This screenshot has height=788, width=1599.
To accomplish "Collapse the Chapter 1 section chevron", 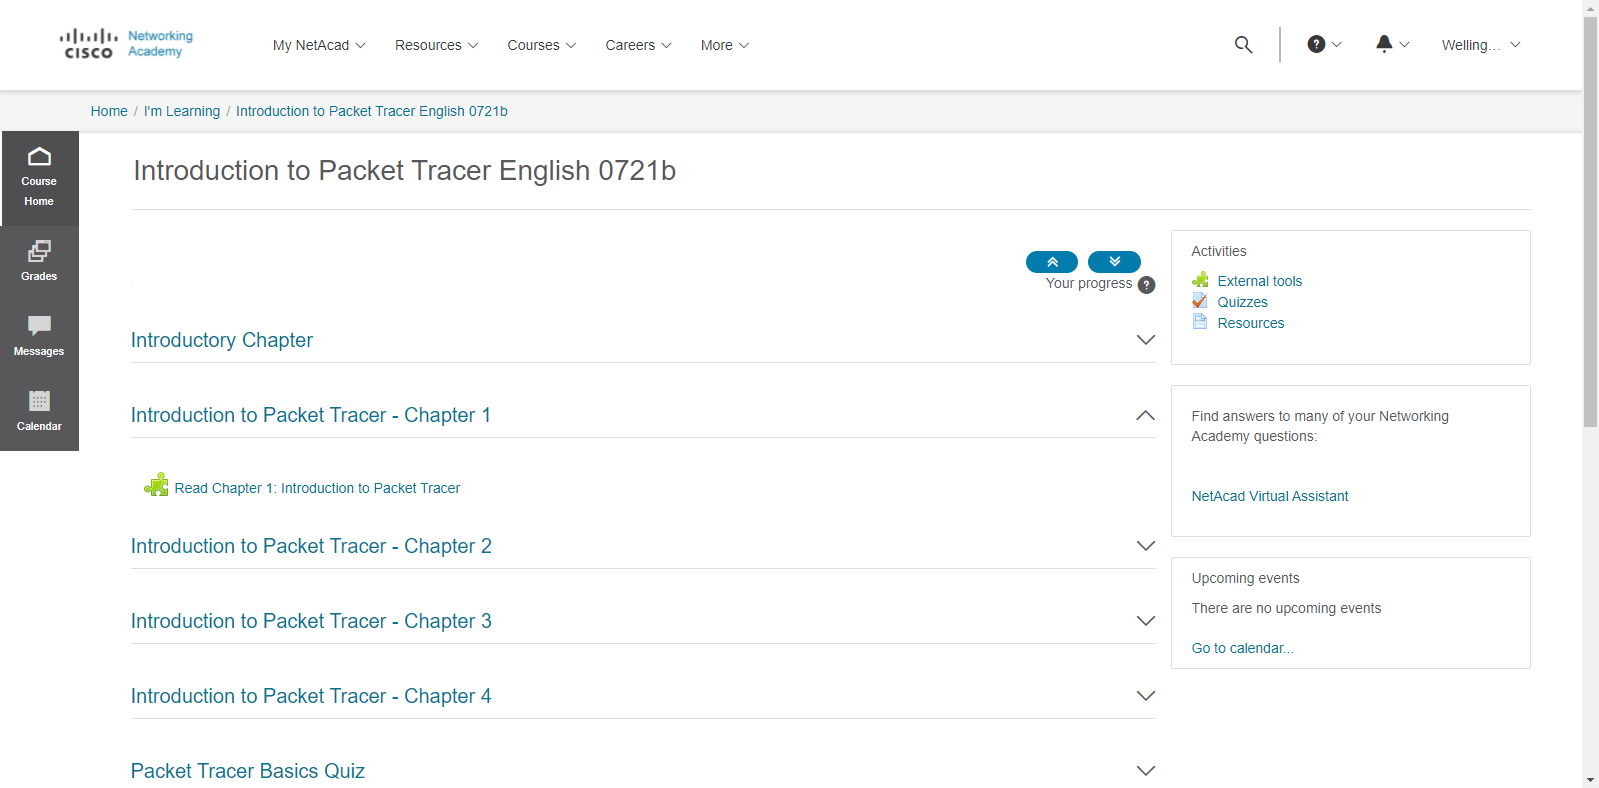I will 1146,415.
